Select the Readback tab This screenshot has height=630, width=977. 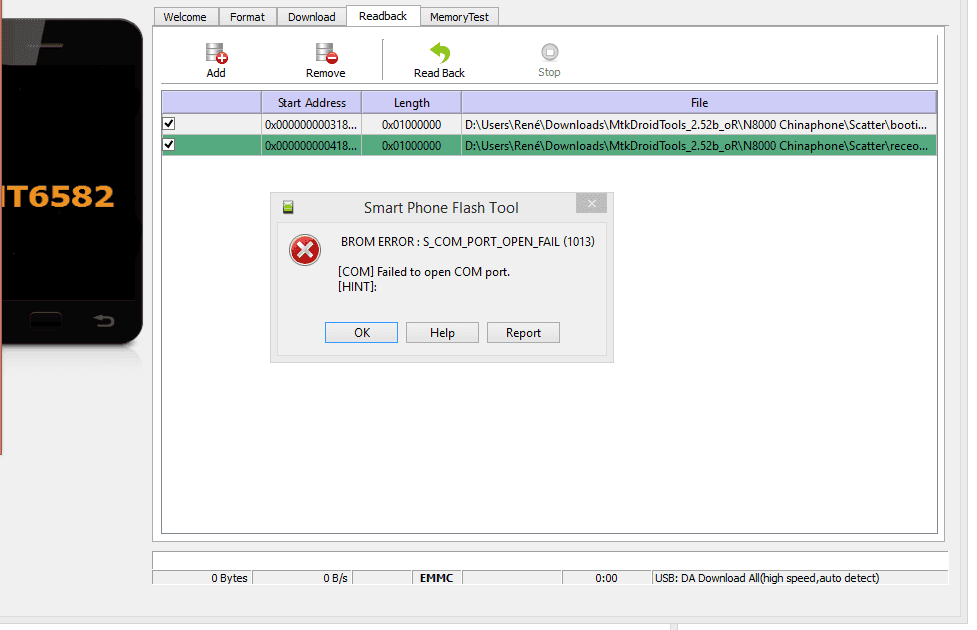[x=383, y=16]
